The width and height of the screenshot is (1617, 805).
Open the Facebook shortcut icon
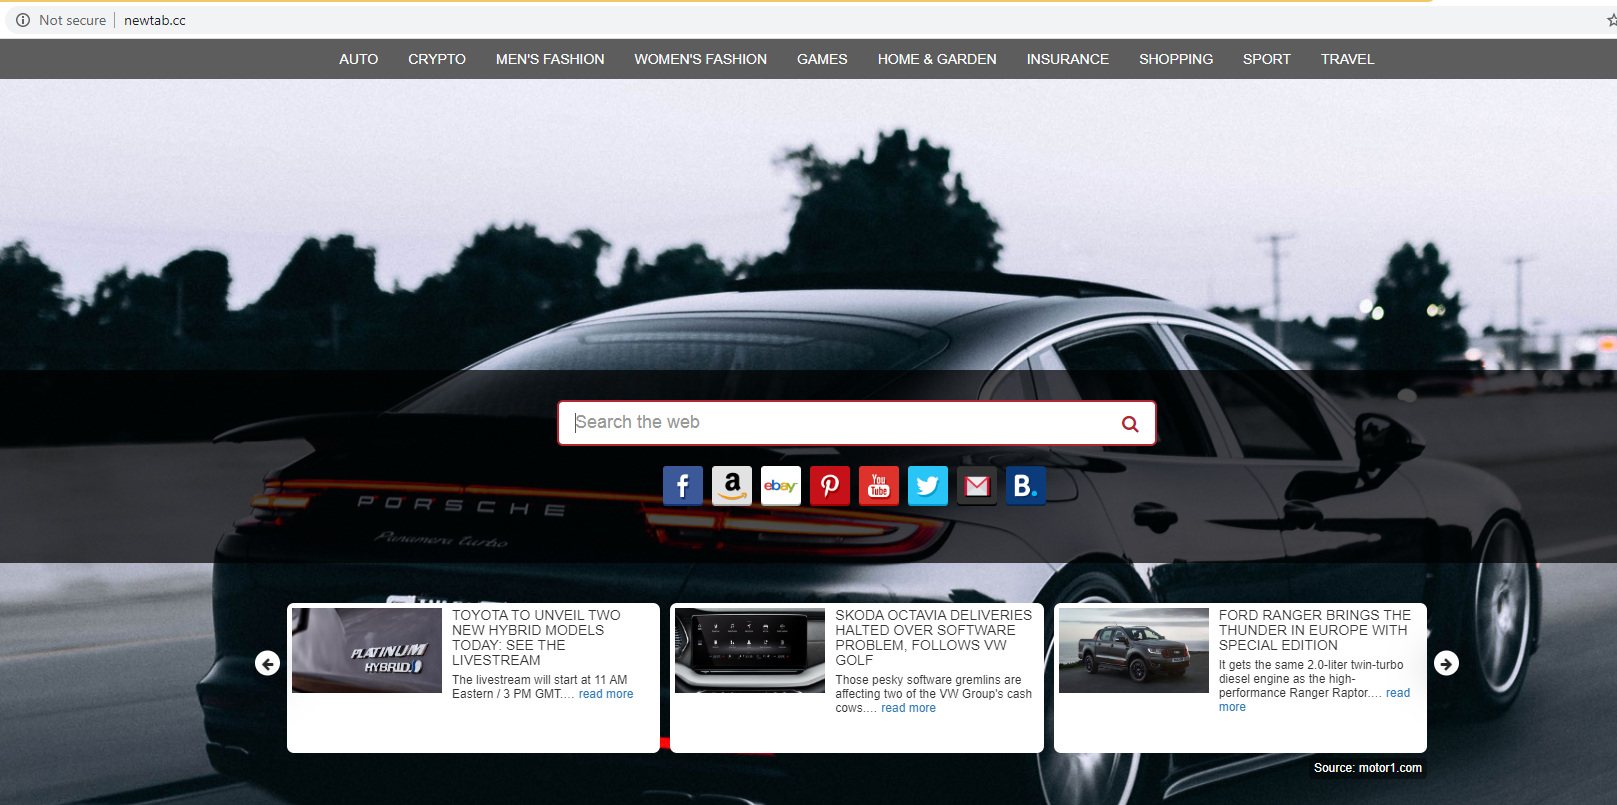(682, 486)
